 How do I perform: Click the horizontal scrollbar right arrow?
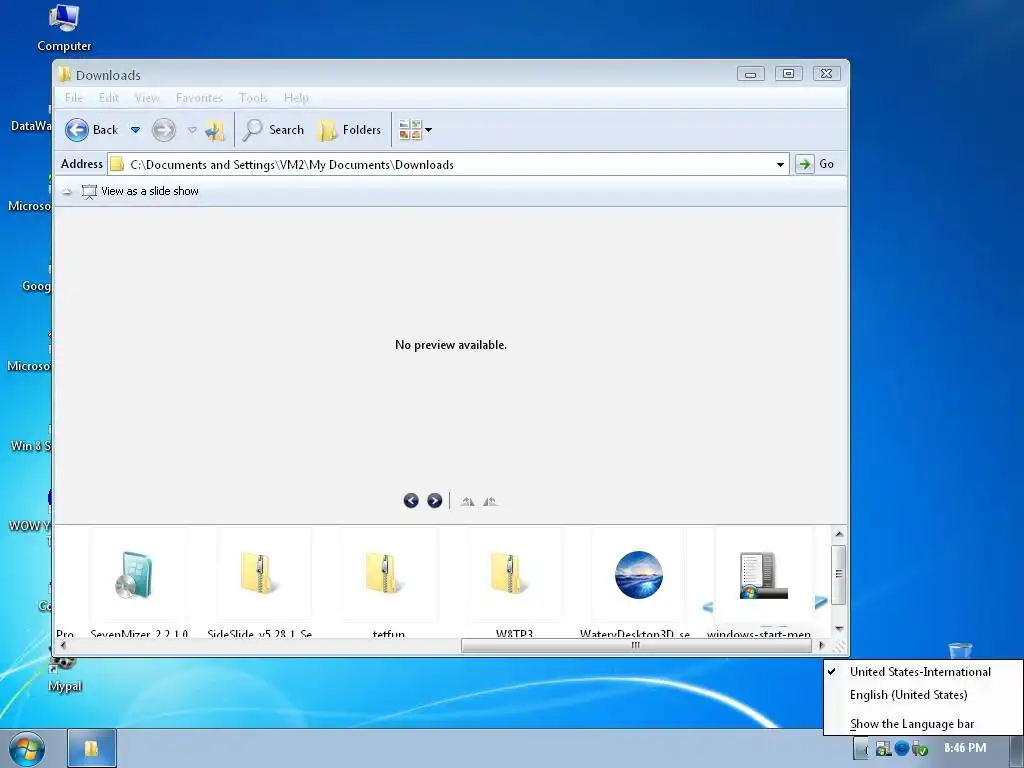click(822, 646)
